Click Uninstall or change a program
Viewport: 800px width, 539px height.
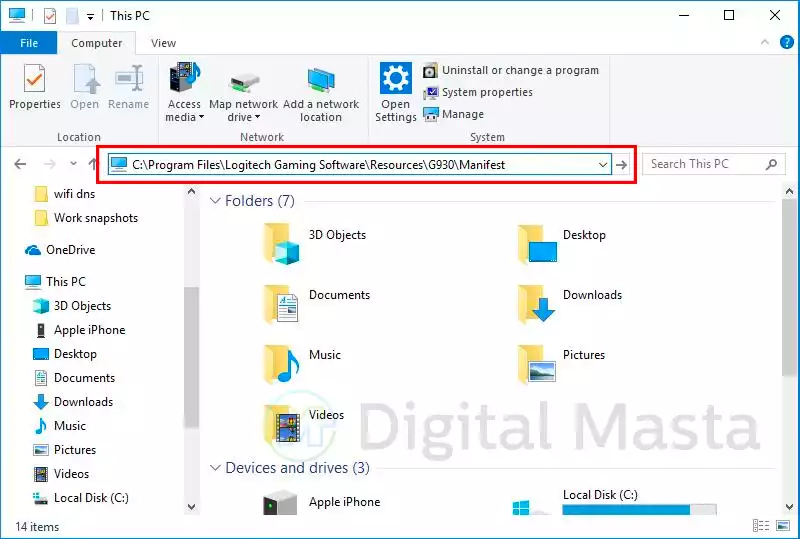tap(511, 70)
